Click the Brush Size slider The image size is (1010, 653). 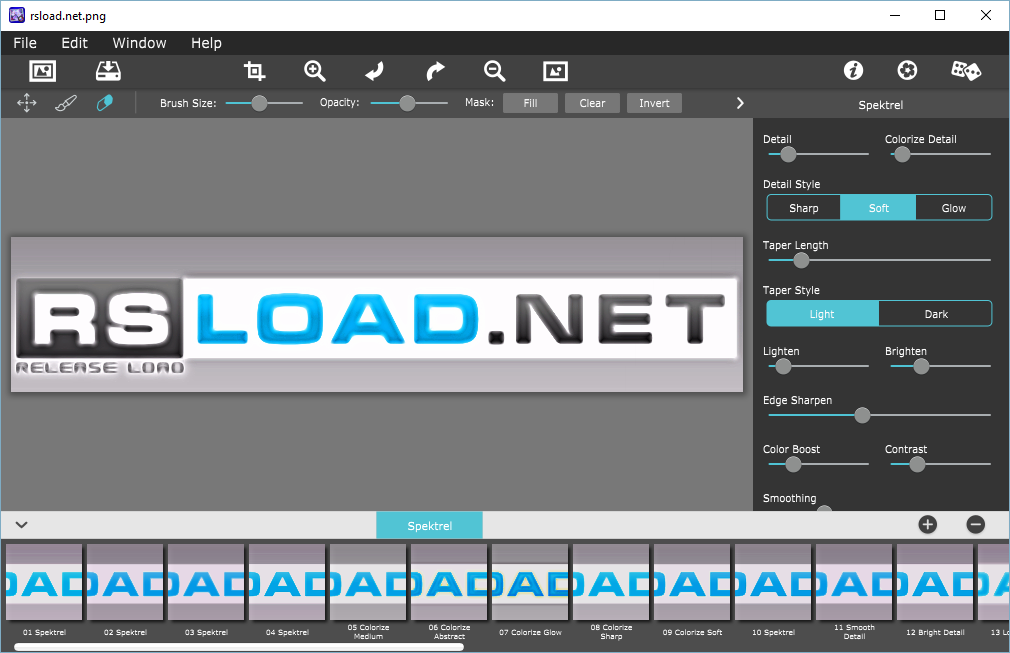tap(264, 103)
